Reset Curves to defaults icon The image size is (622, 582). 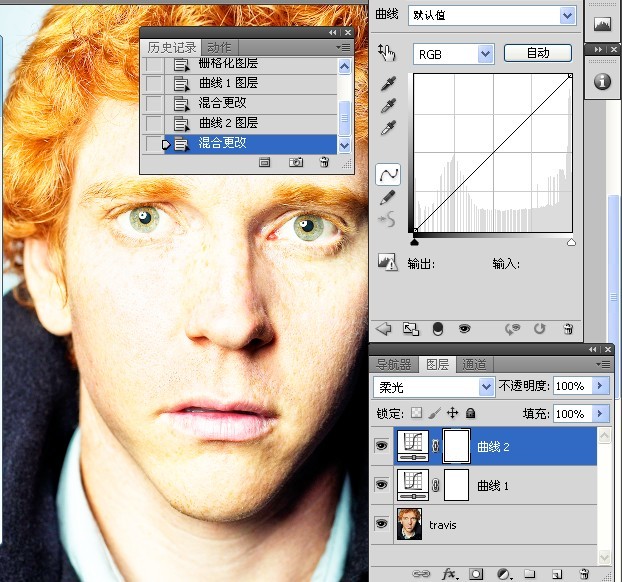coord(539,329)
